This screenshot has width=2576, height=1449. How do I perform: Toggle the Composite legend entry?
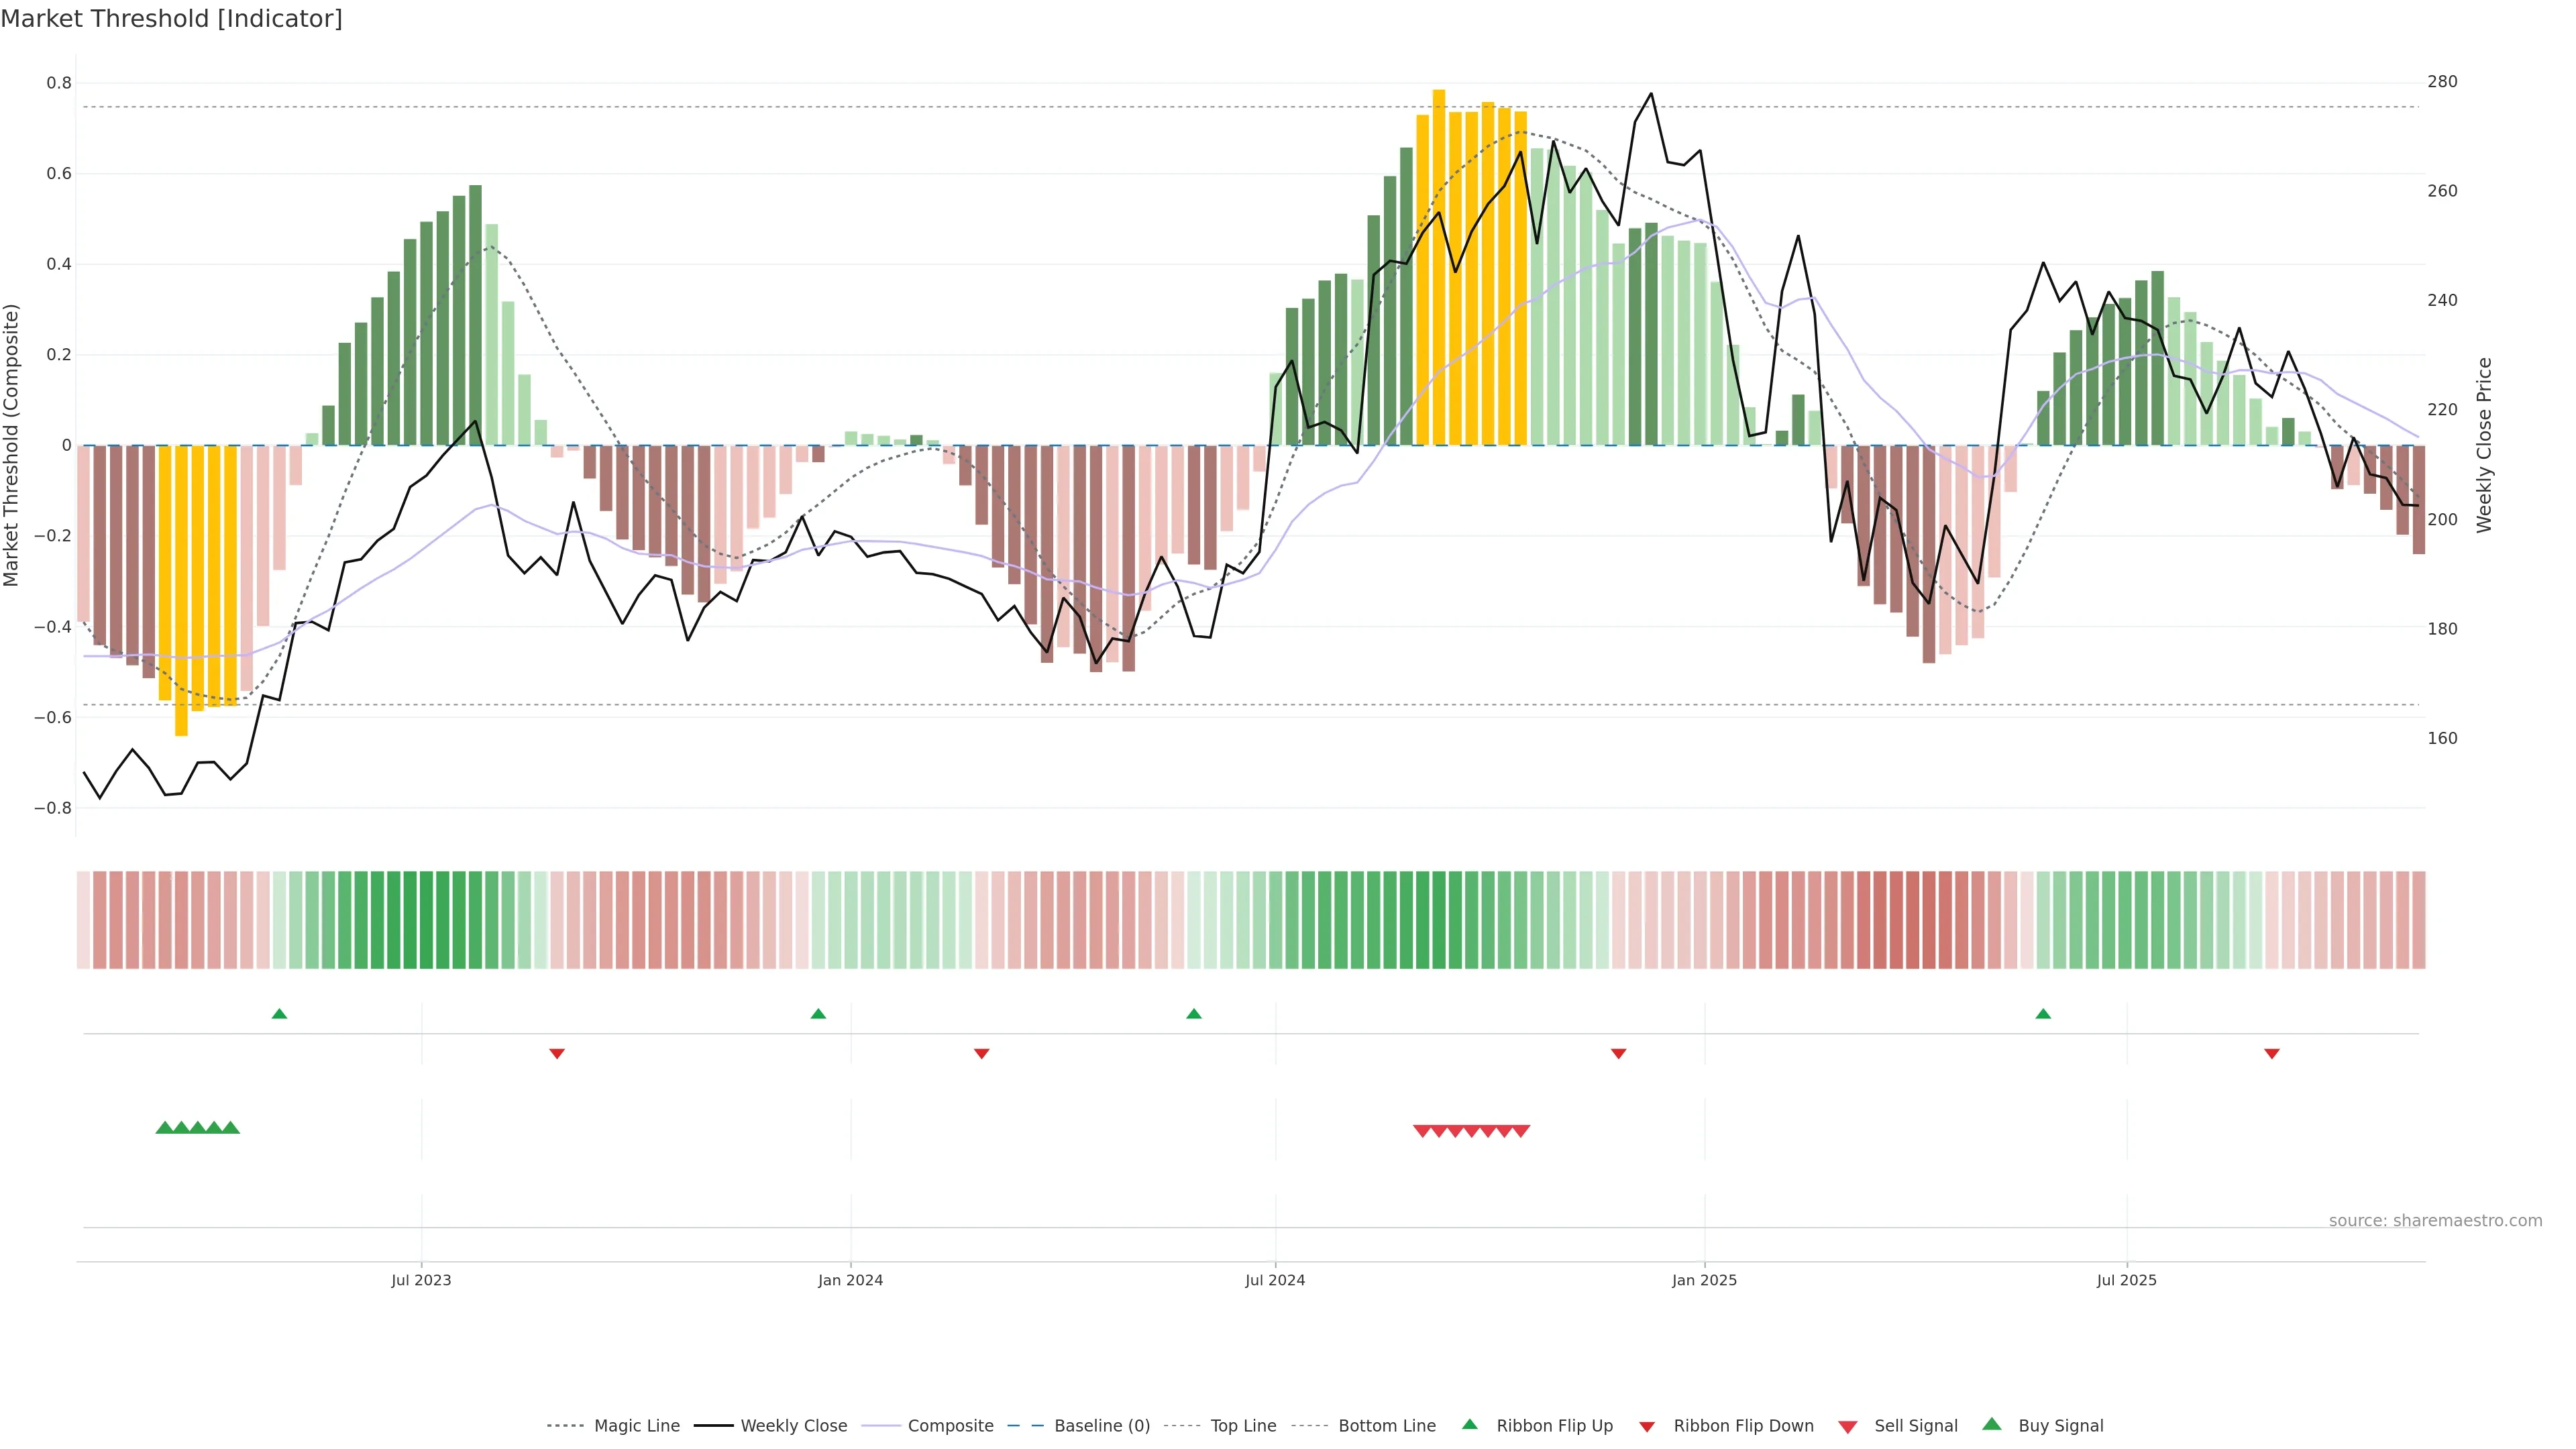point(950,1426)
